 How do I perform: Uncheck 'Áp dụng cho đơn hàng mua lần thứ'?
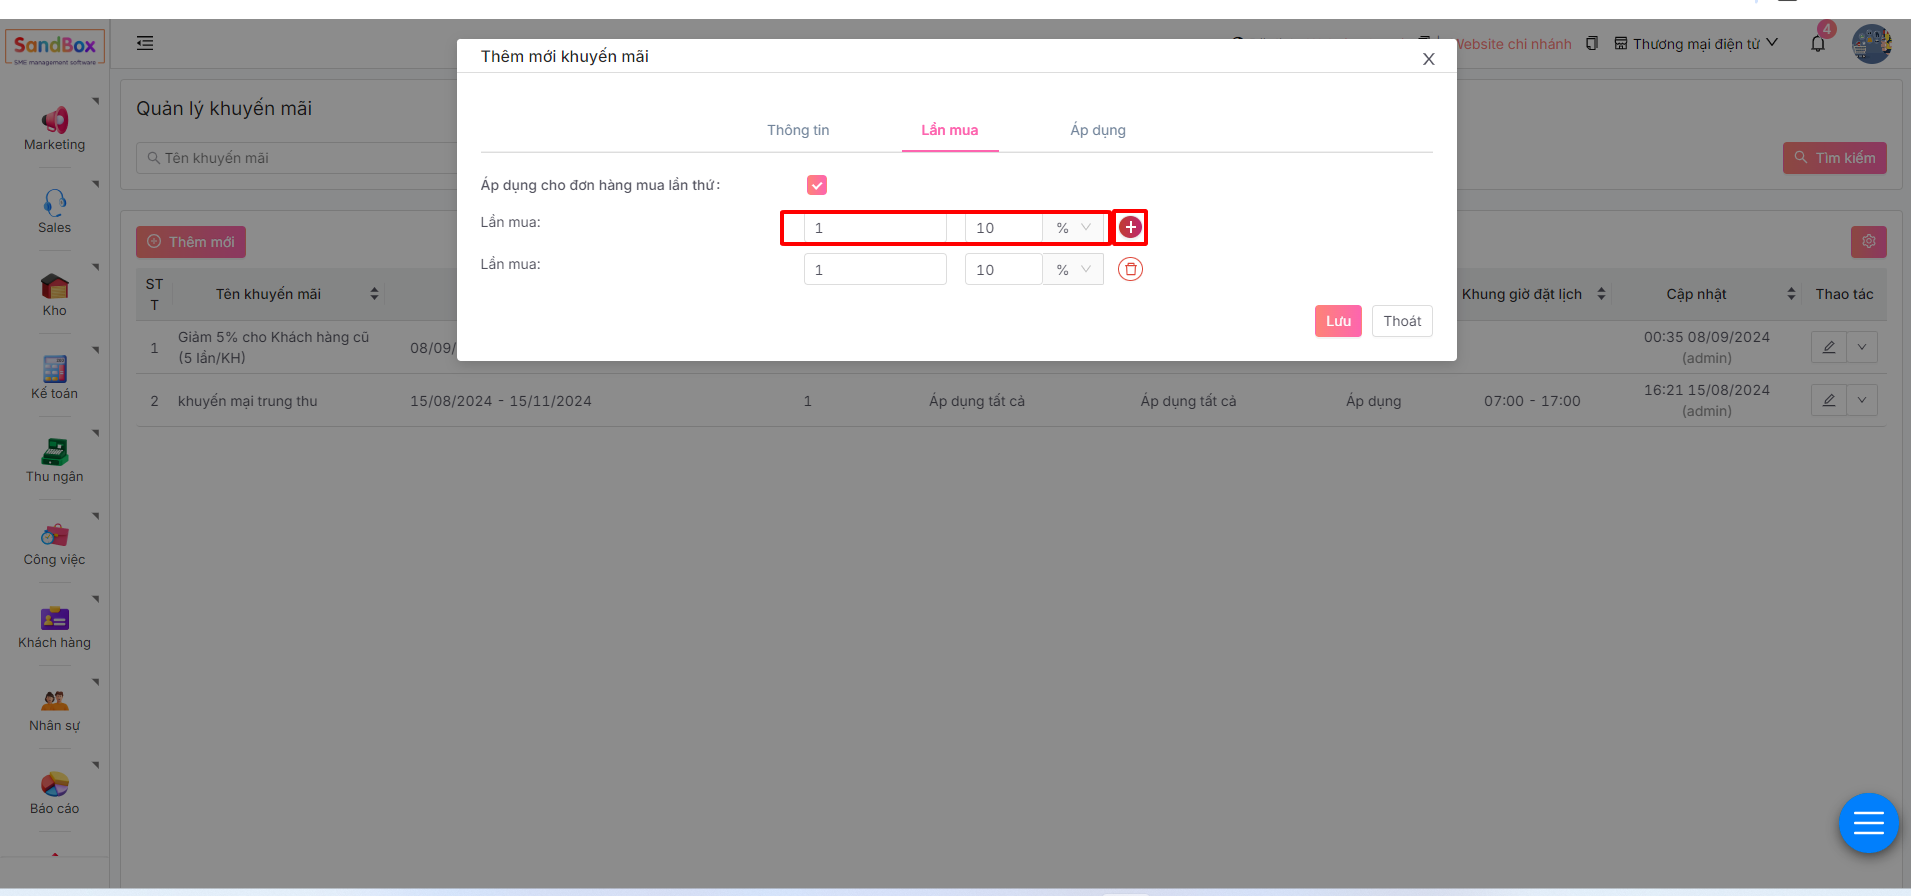pyautogui.click(x=817, y=185)
